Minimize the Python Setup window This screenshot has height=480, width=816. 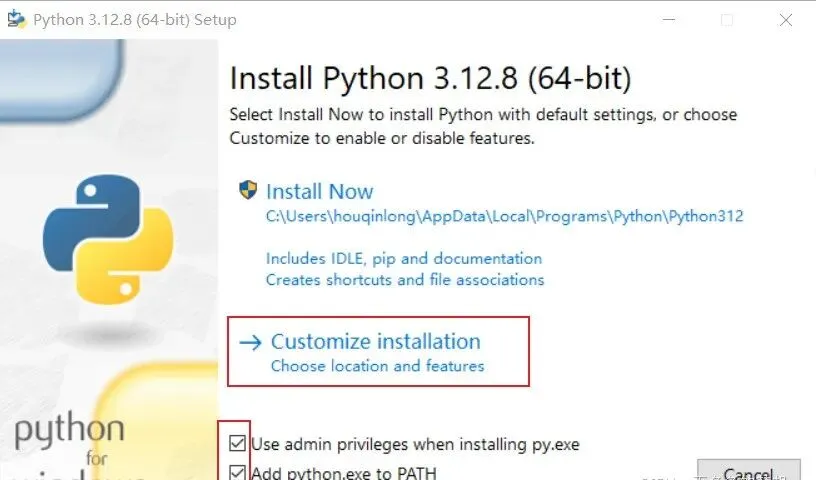[669, 20]
